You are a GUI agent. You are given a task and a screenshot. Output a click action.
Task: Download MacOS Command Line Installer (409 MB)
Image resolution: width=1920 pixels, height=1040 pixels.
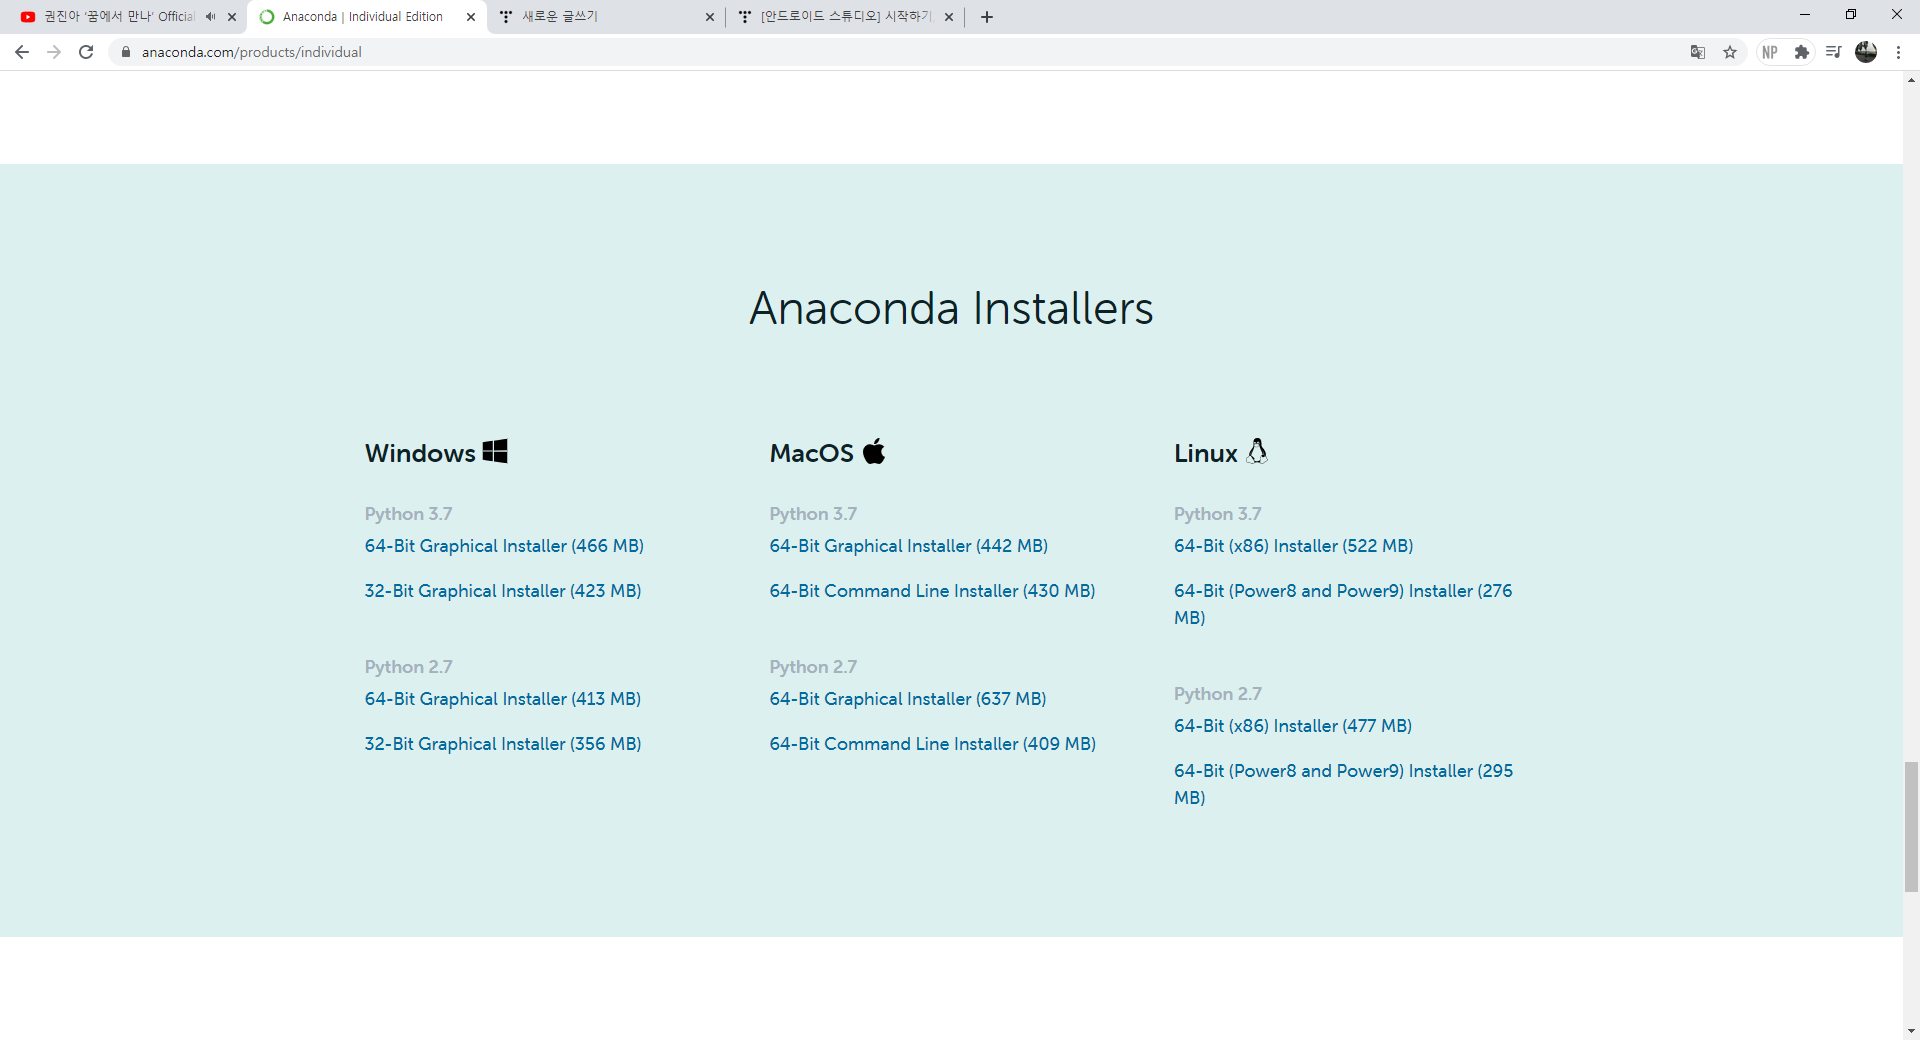coord(933,744)
